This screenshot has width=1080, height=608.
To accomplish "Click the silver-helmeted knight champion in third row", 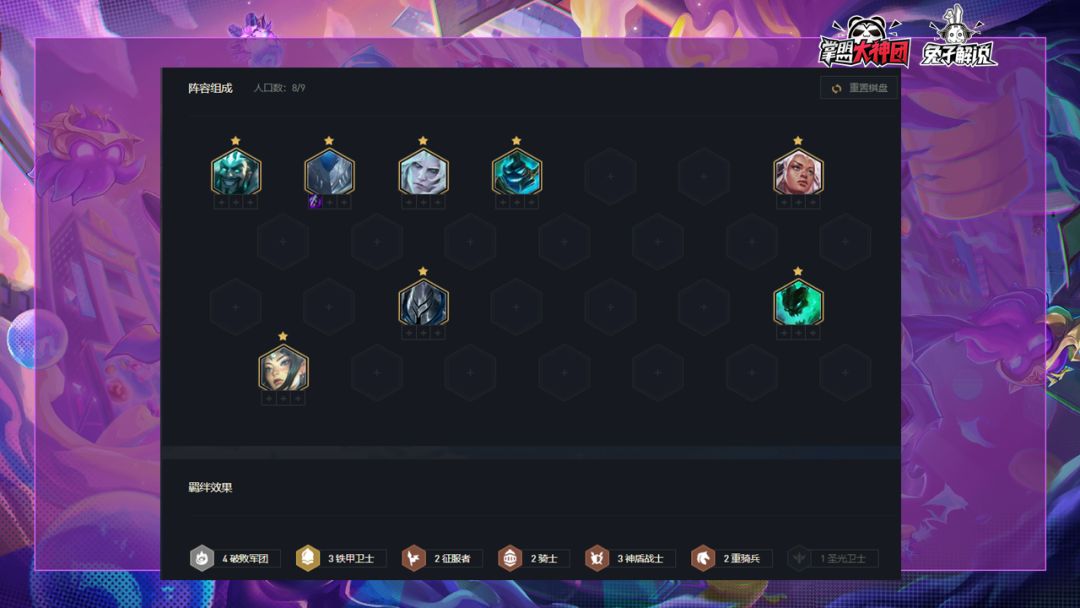I will point(423,304).
